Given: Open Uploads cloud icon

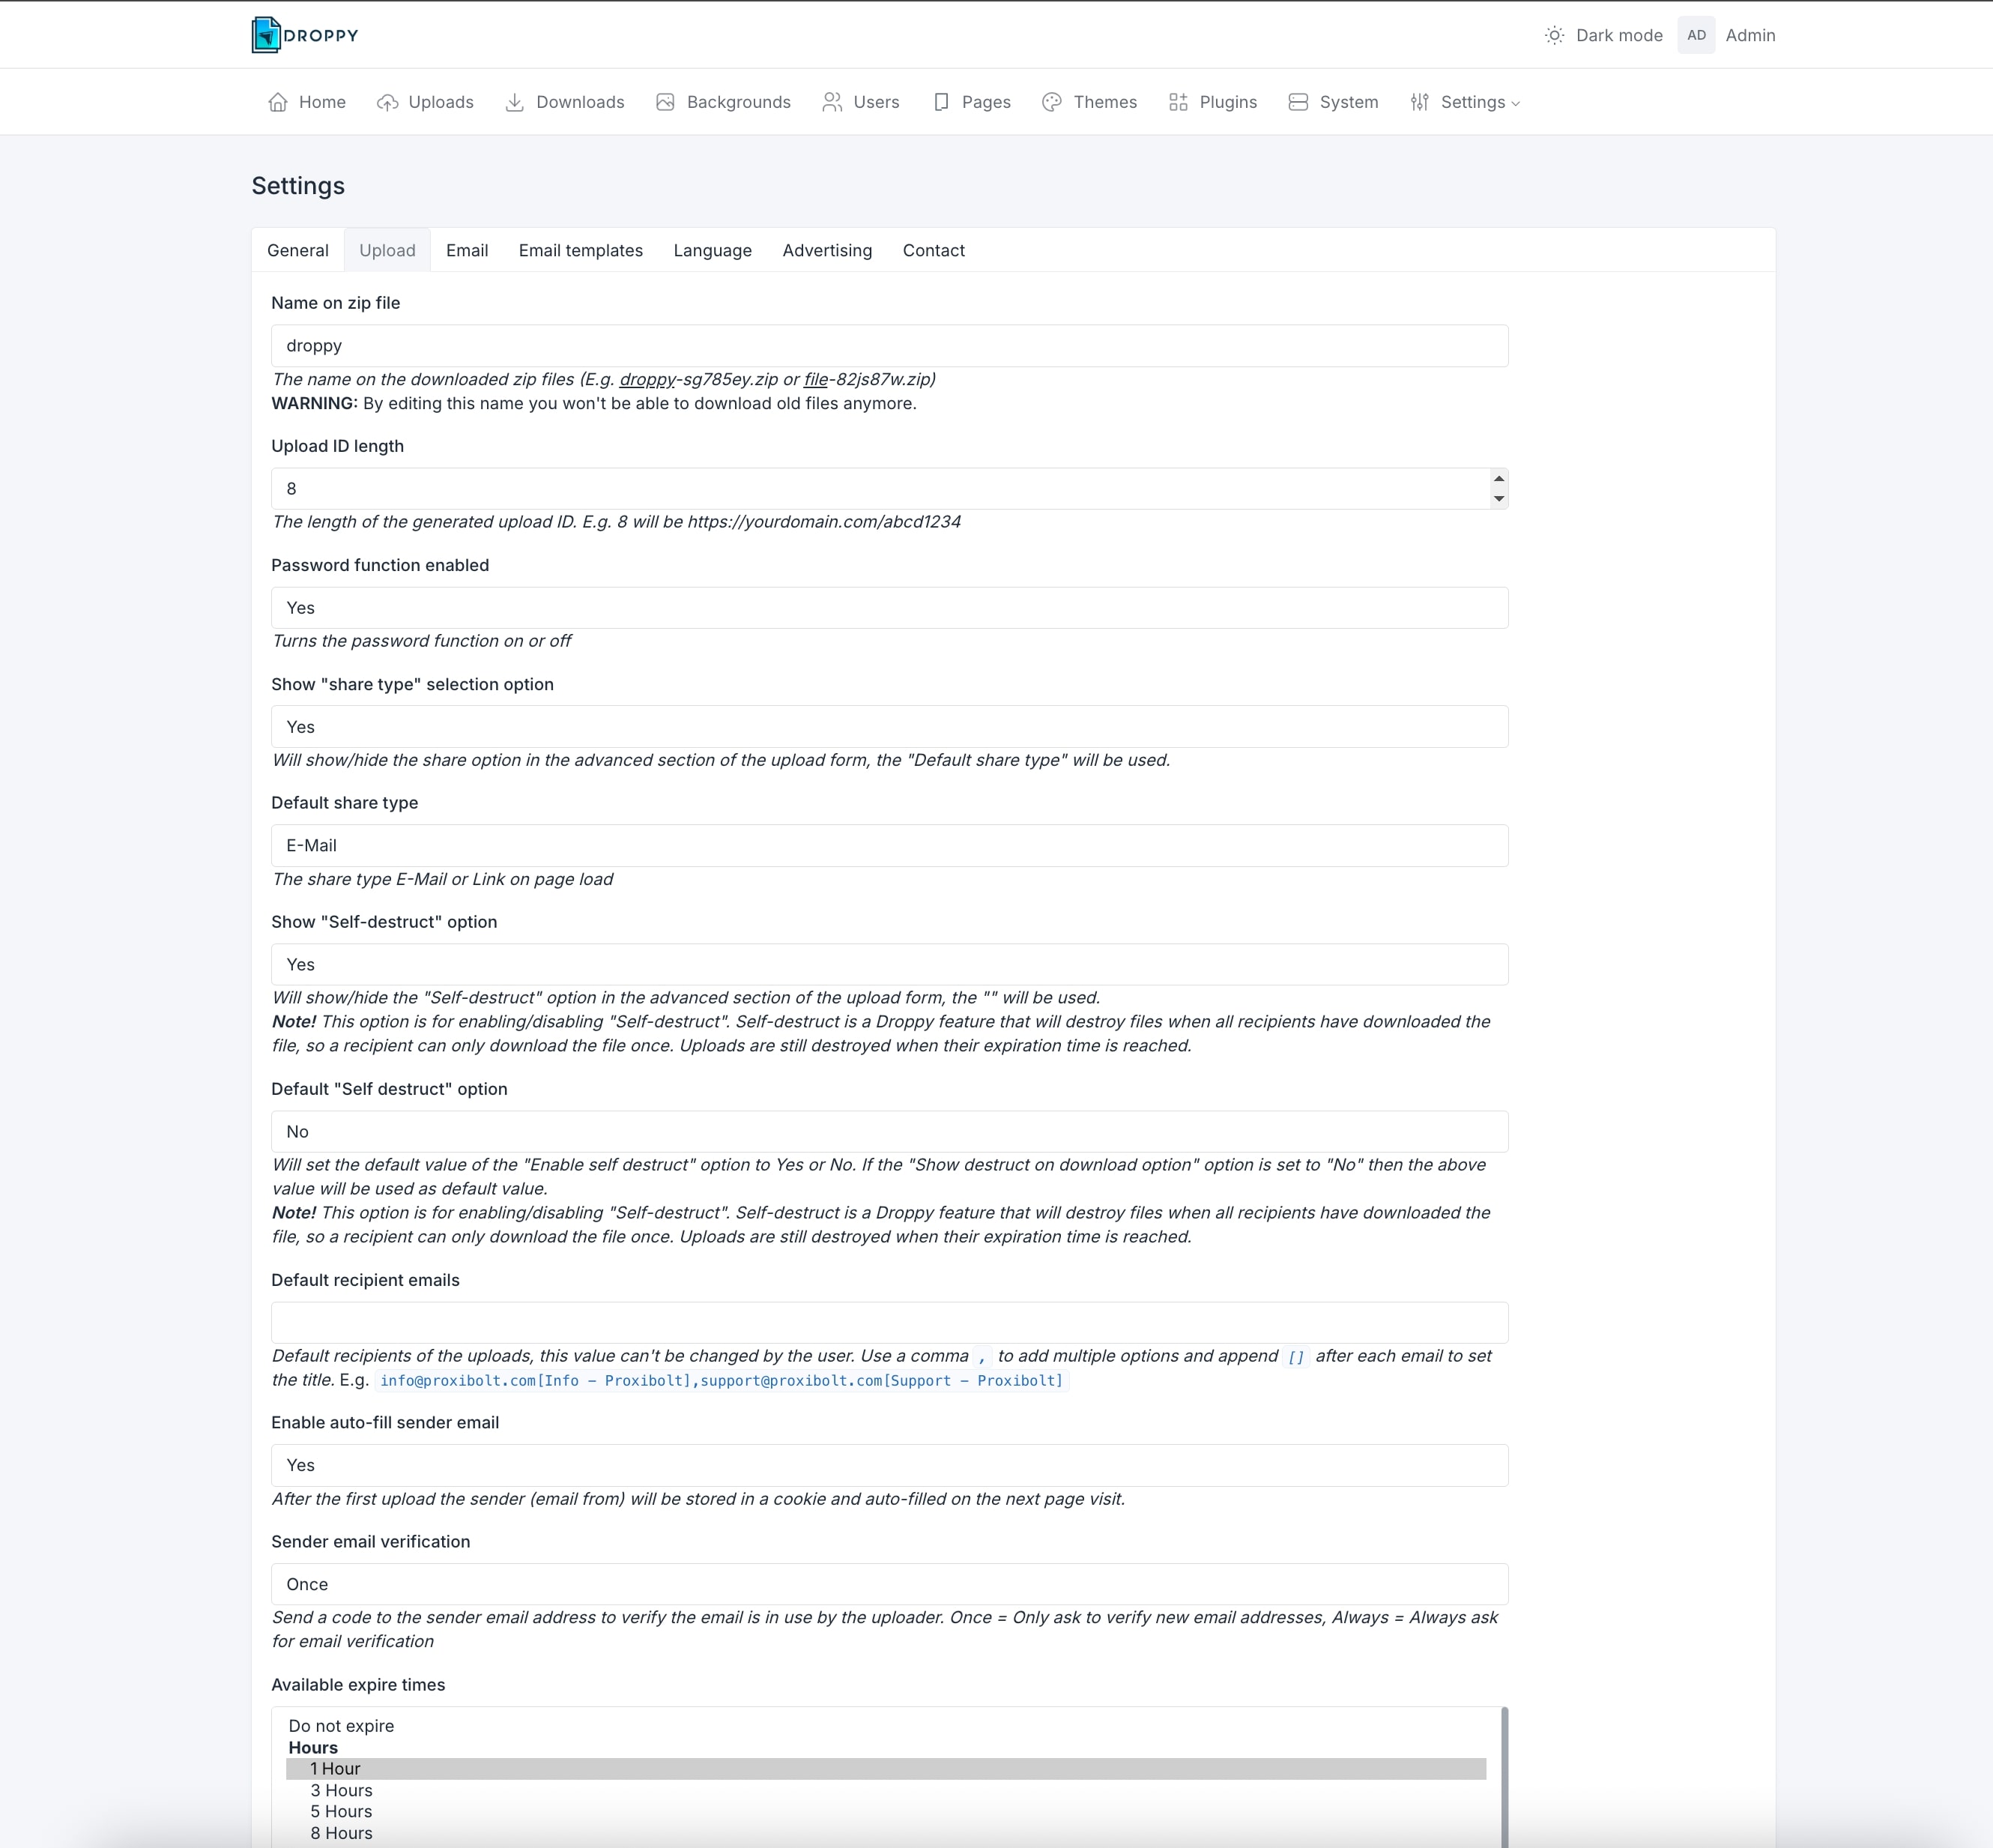Looking at the screenshot, I should point(387,102).
